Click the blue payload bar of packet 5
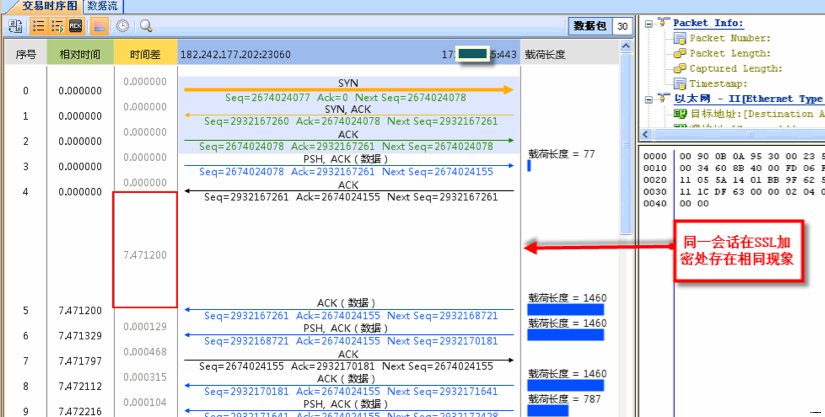The width and height of the screenshot is (825, 417). (566, 310)
